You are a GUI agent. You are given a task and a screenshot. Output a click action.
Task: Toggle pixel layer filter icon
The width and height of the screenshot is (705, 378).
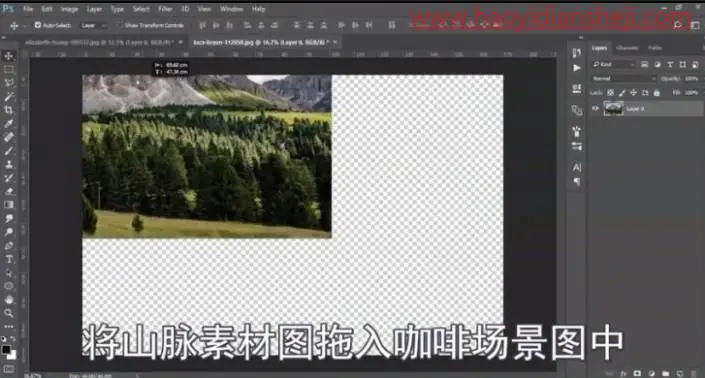pos(644,65)
